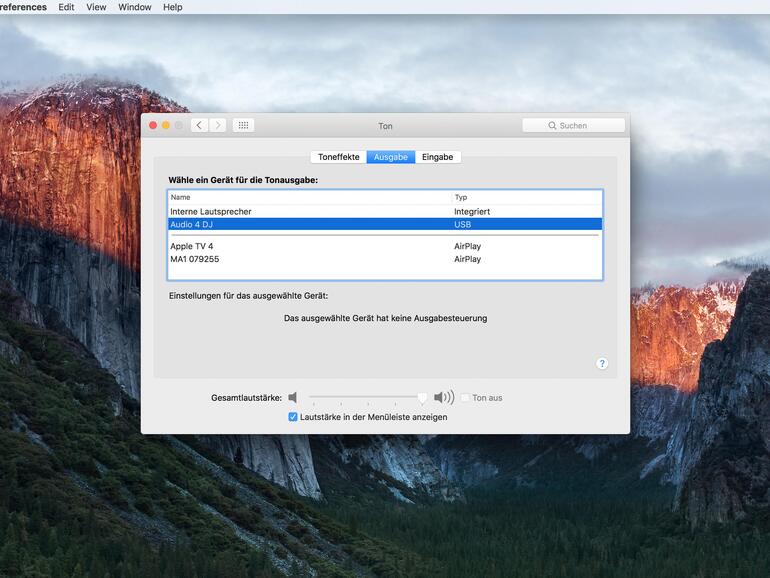
Task: Show all preferences via the grid icon
Action: 243,125
